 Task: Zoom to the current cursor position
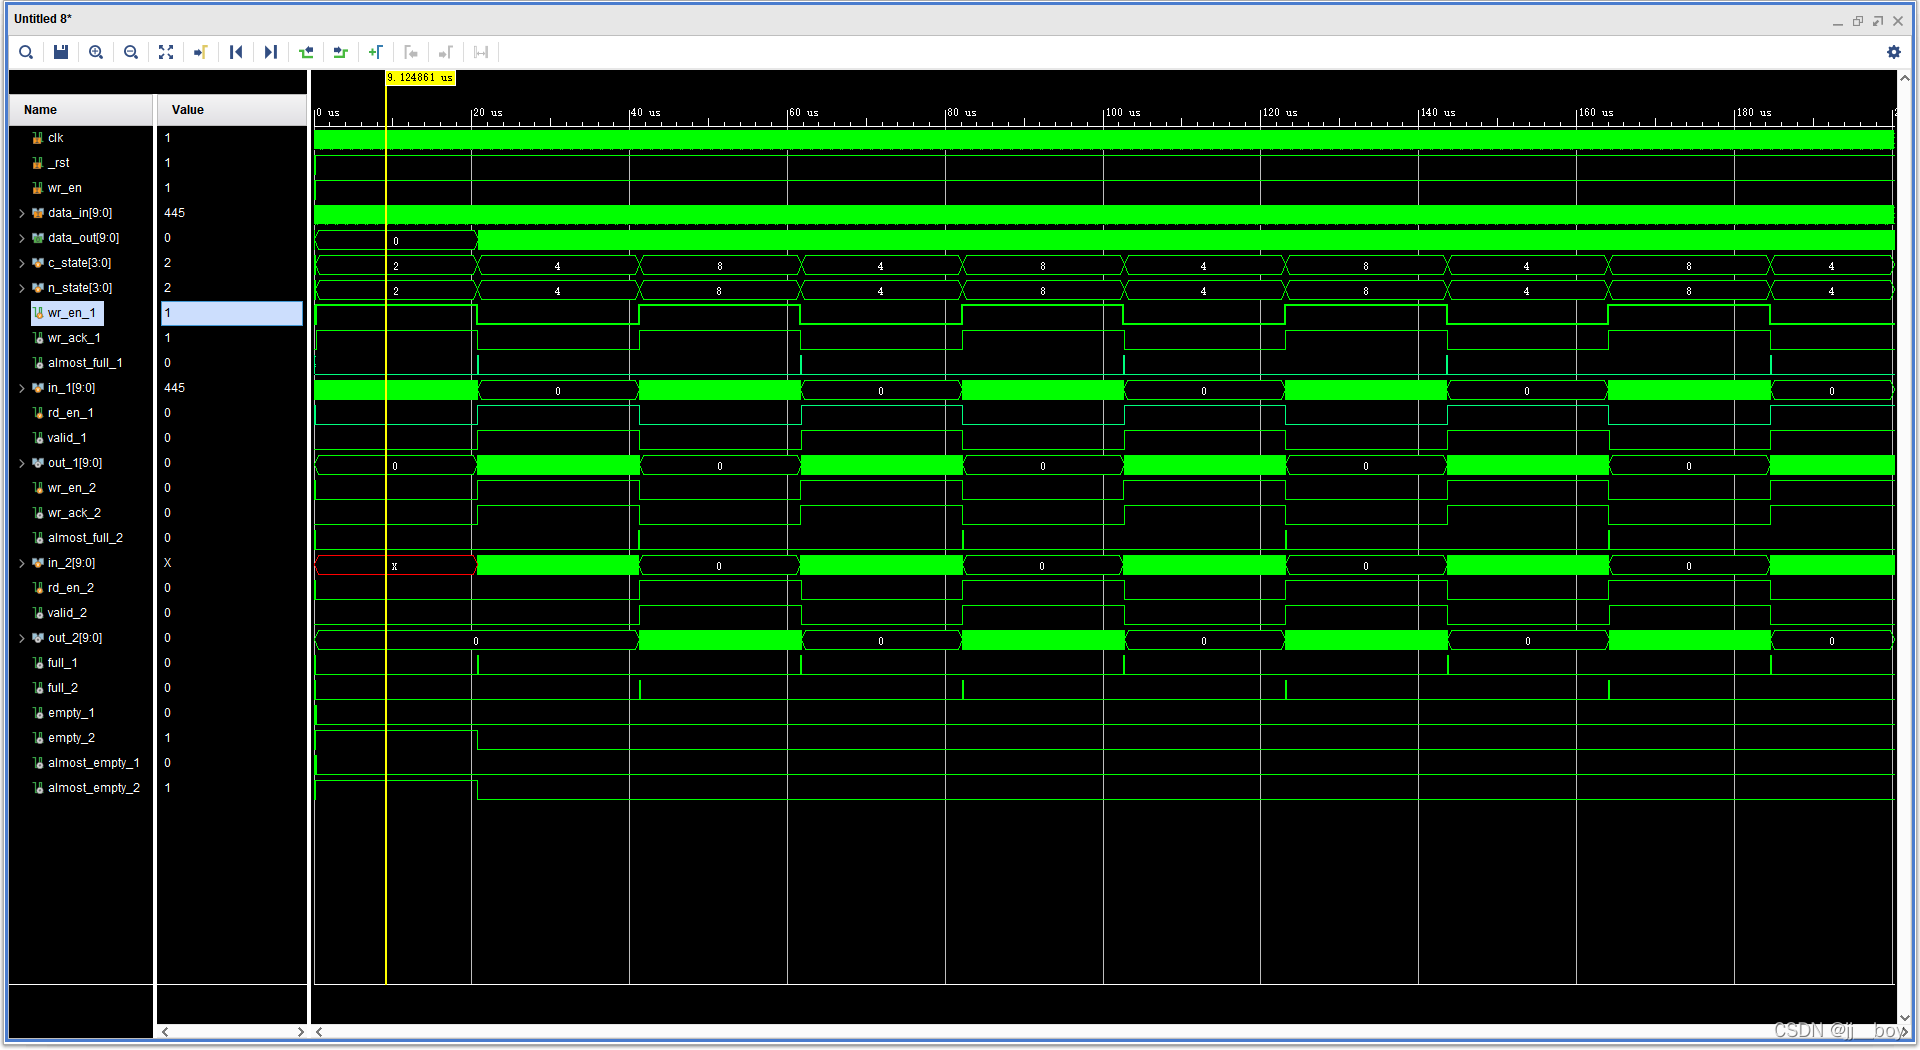[200, 52]
